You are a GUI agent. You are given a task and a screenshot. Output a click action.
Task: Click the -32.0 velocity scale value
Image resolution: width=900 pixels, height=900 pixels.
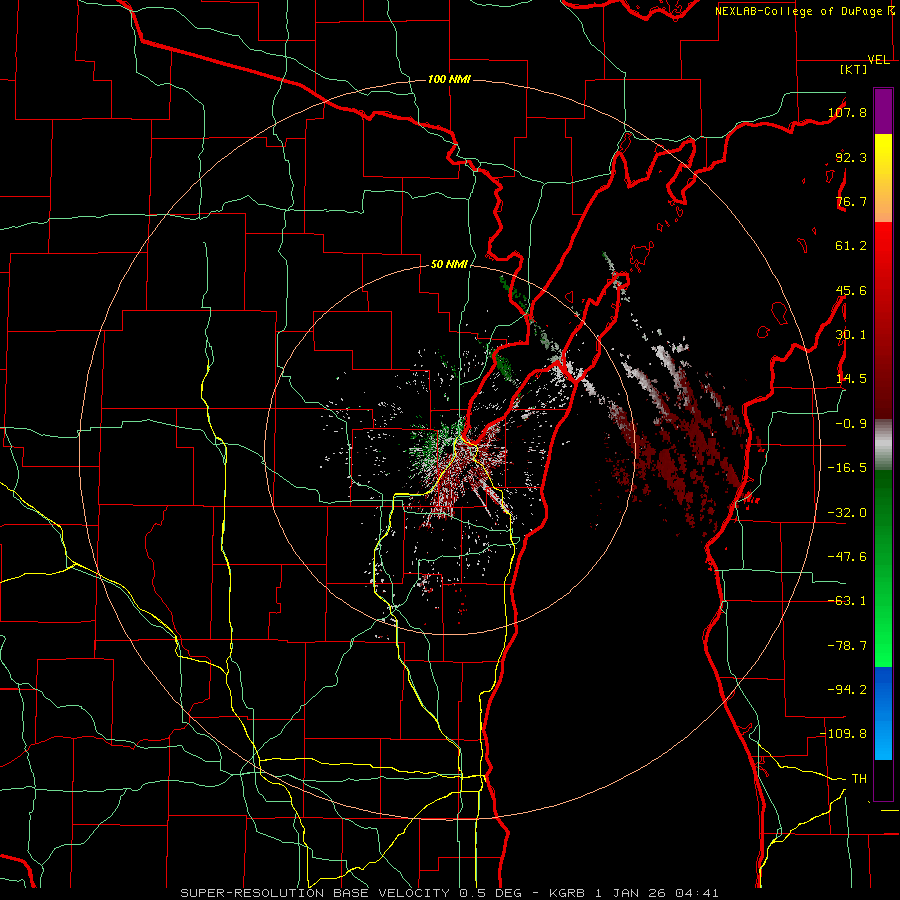(847, 513)
